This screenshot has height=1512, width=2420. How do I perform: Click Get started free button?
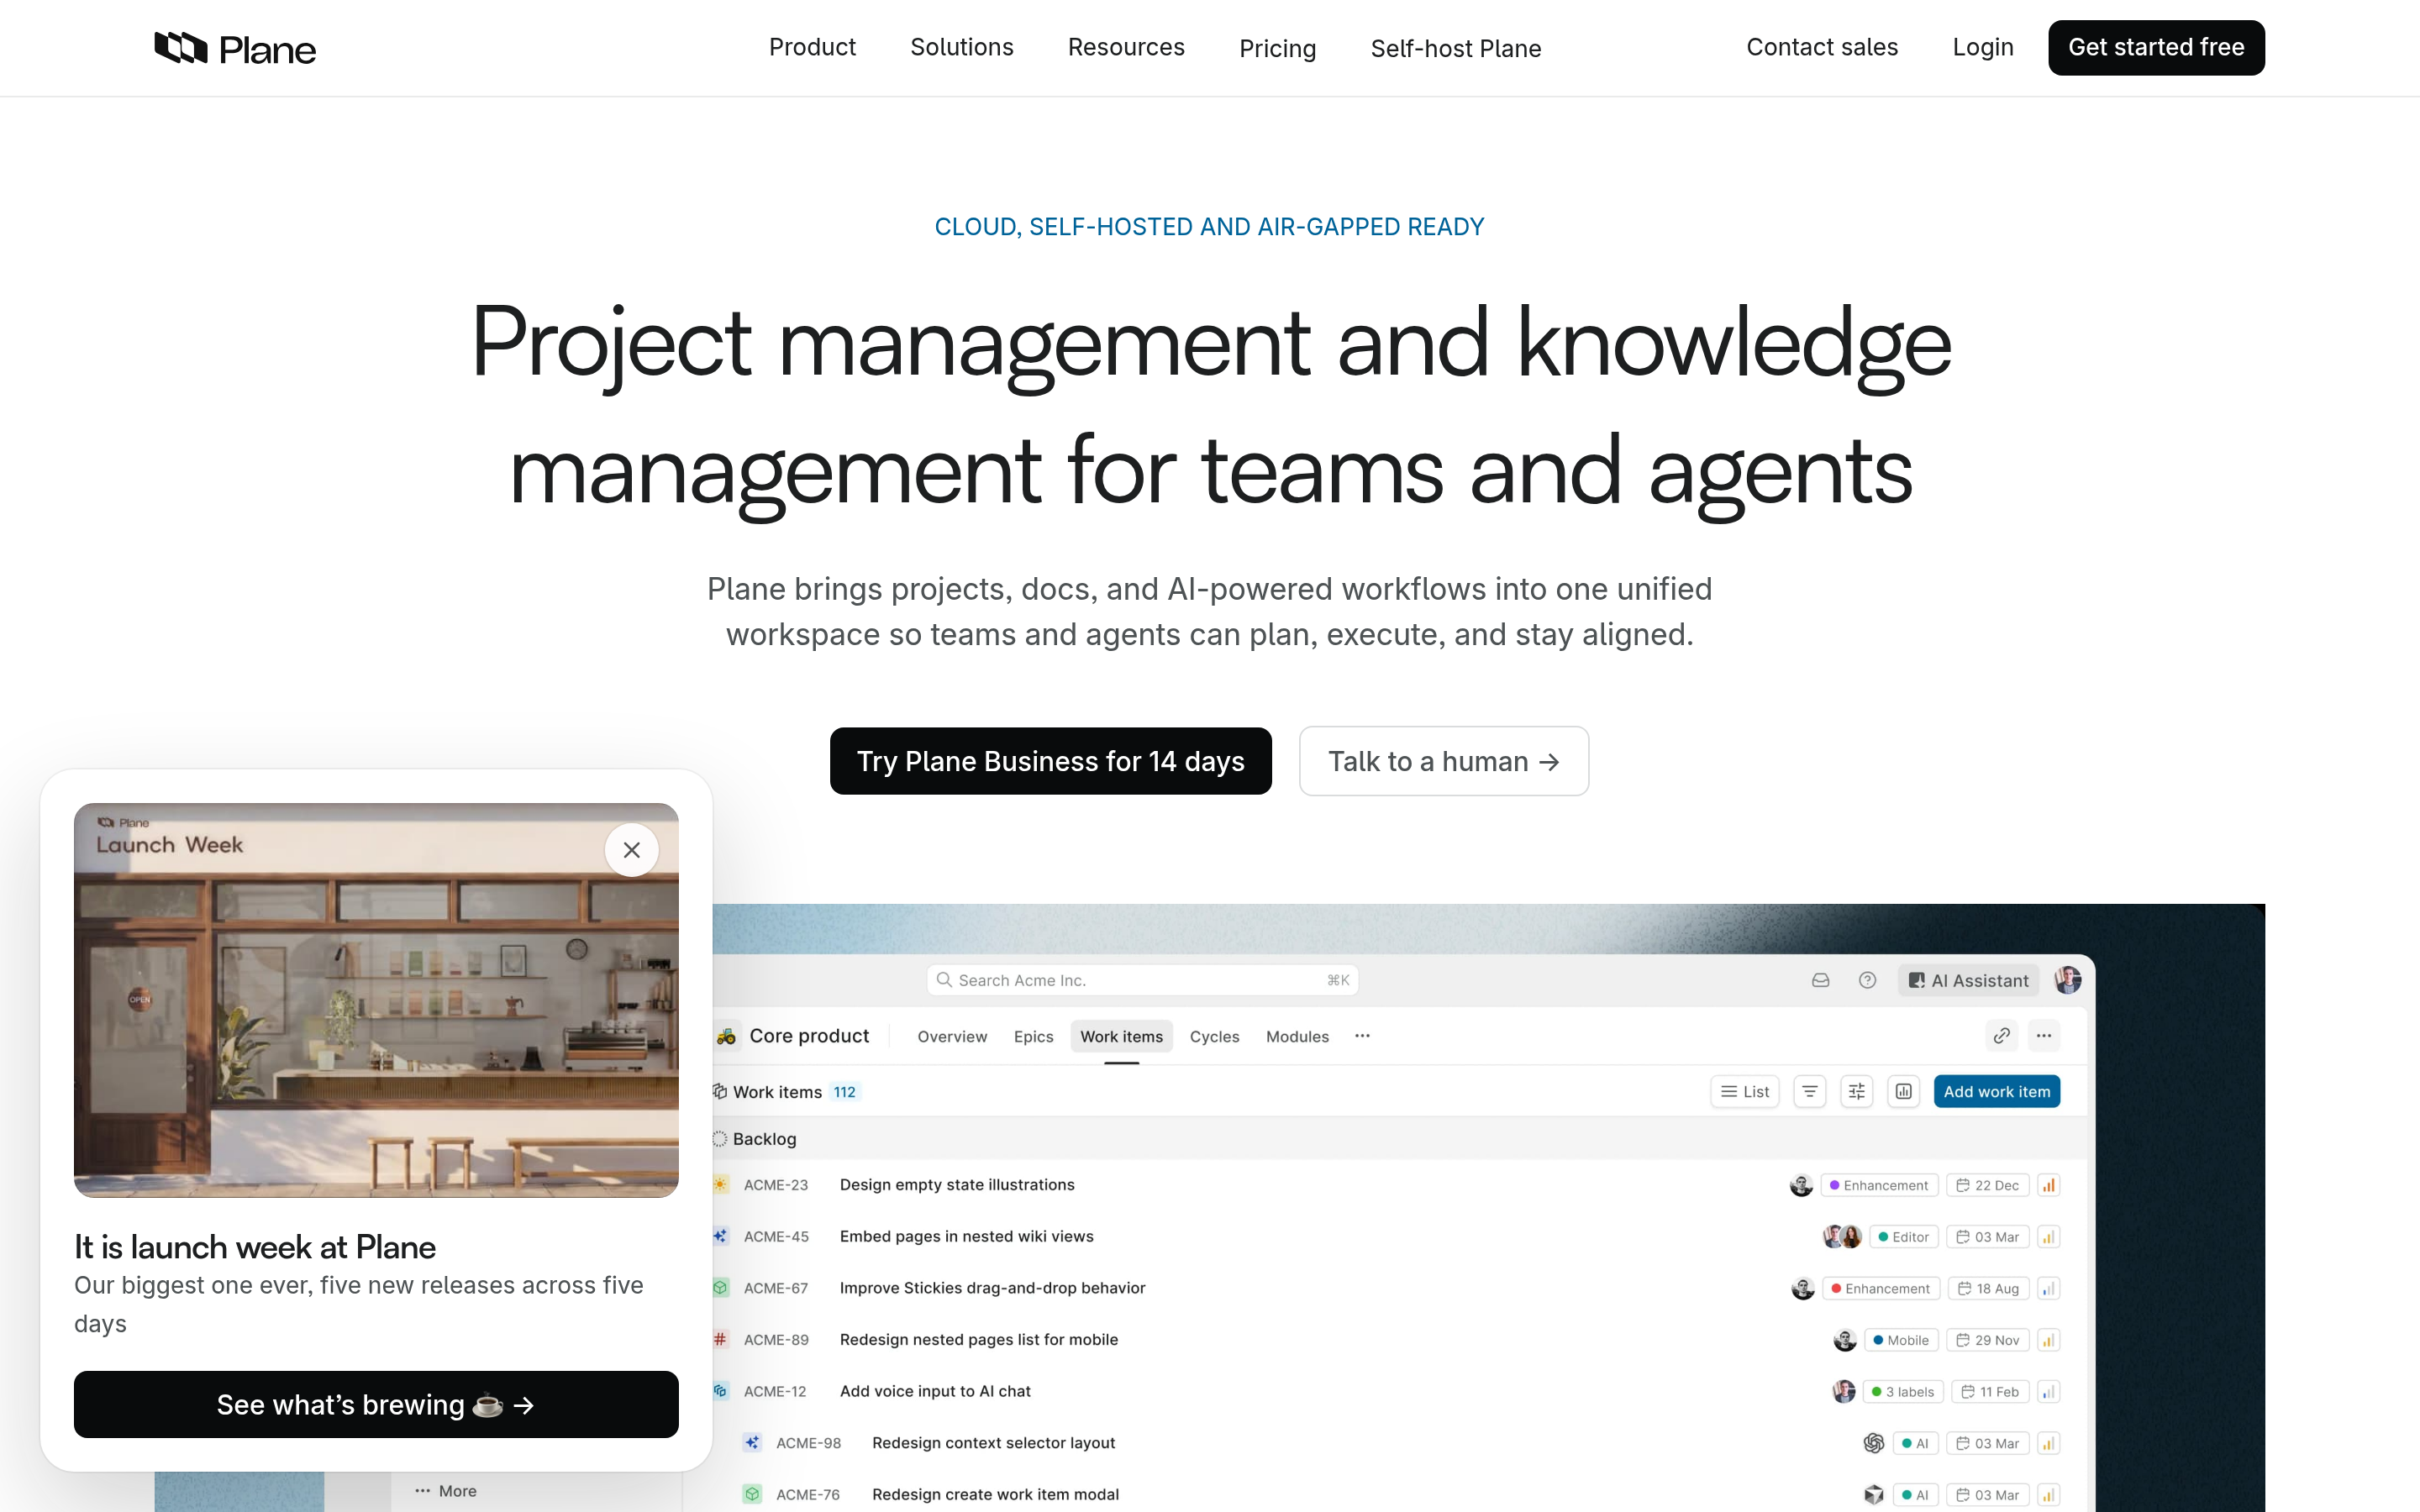pyautogui.click(x=2156, y=47)
